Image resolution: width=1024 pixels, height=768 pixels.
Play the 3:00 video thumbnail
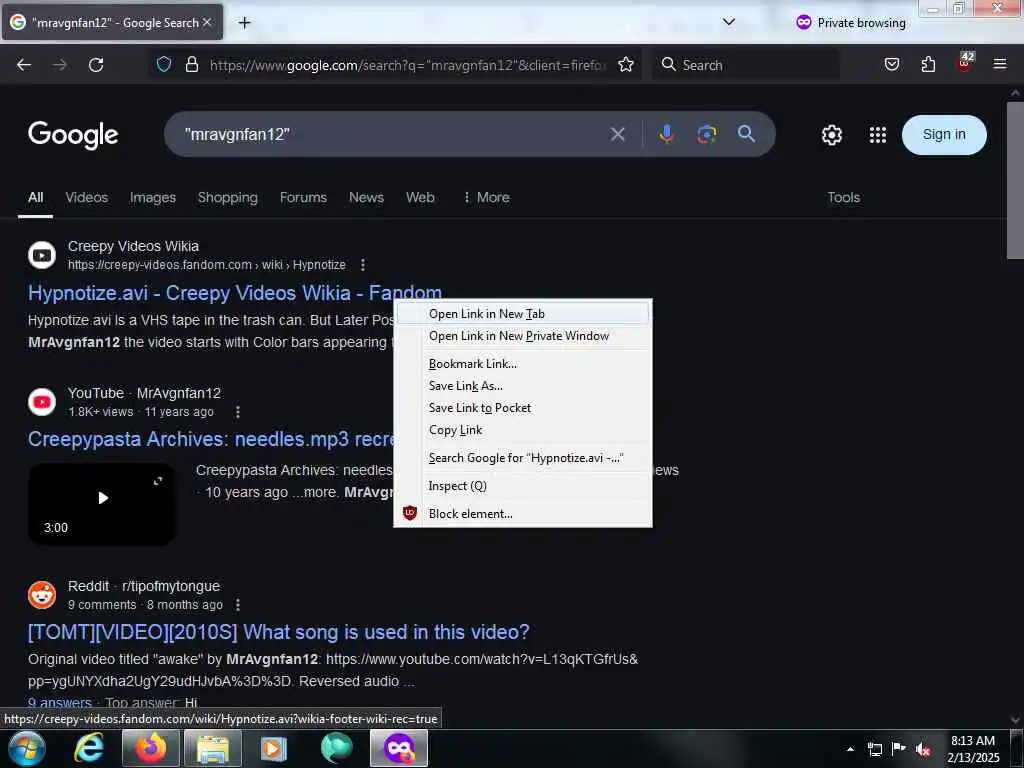(x=102, y=504)
